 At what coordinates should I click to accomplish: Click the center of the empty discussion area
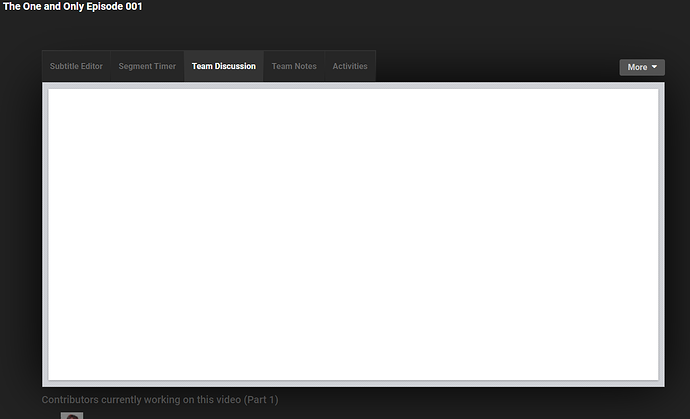(x=353, y=234)
